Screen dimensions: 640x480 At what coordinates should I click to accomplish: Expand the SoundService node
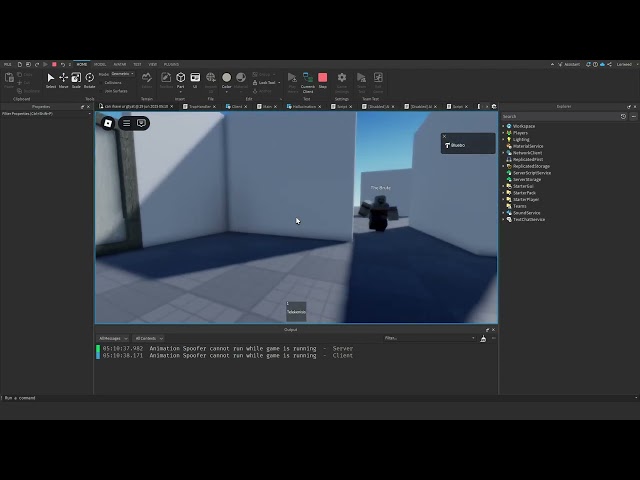(503, 213)
